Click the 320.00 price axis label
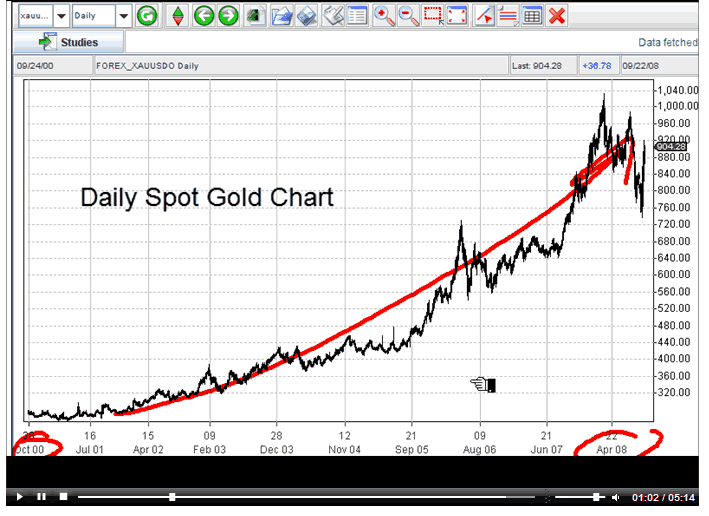 674,392
